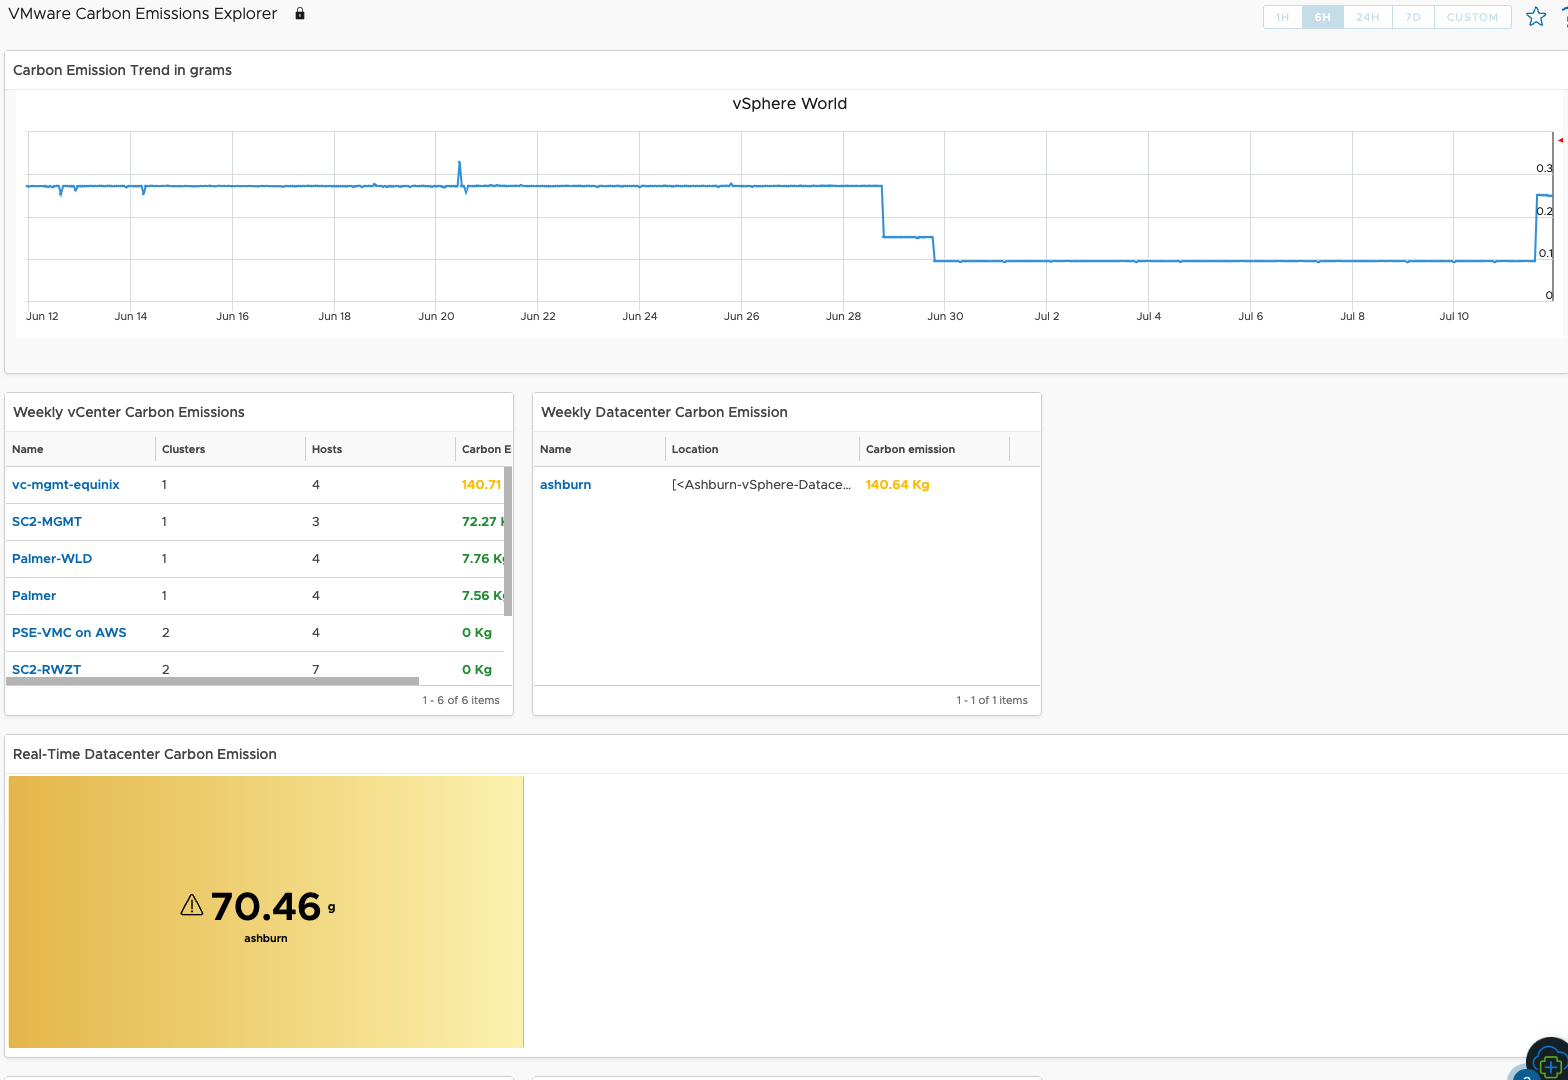Sort vCenter table by Hosts column
The image size is (1568, 1080).
coord(380,449)
